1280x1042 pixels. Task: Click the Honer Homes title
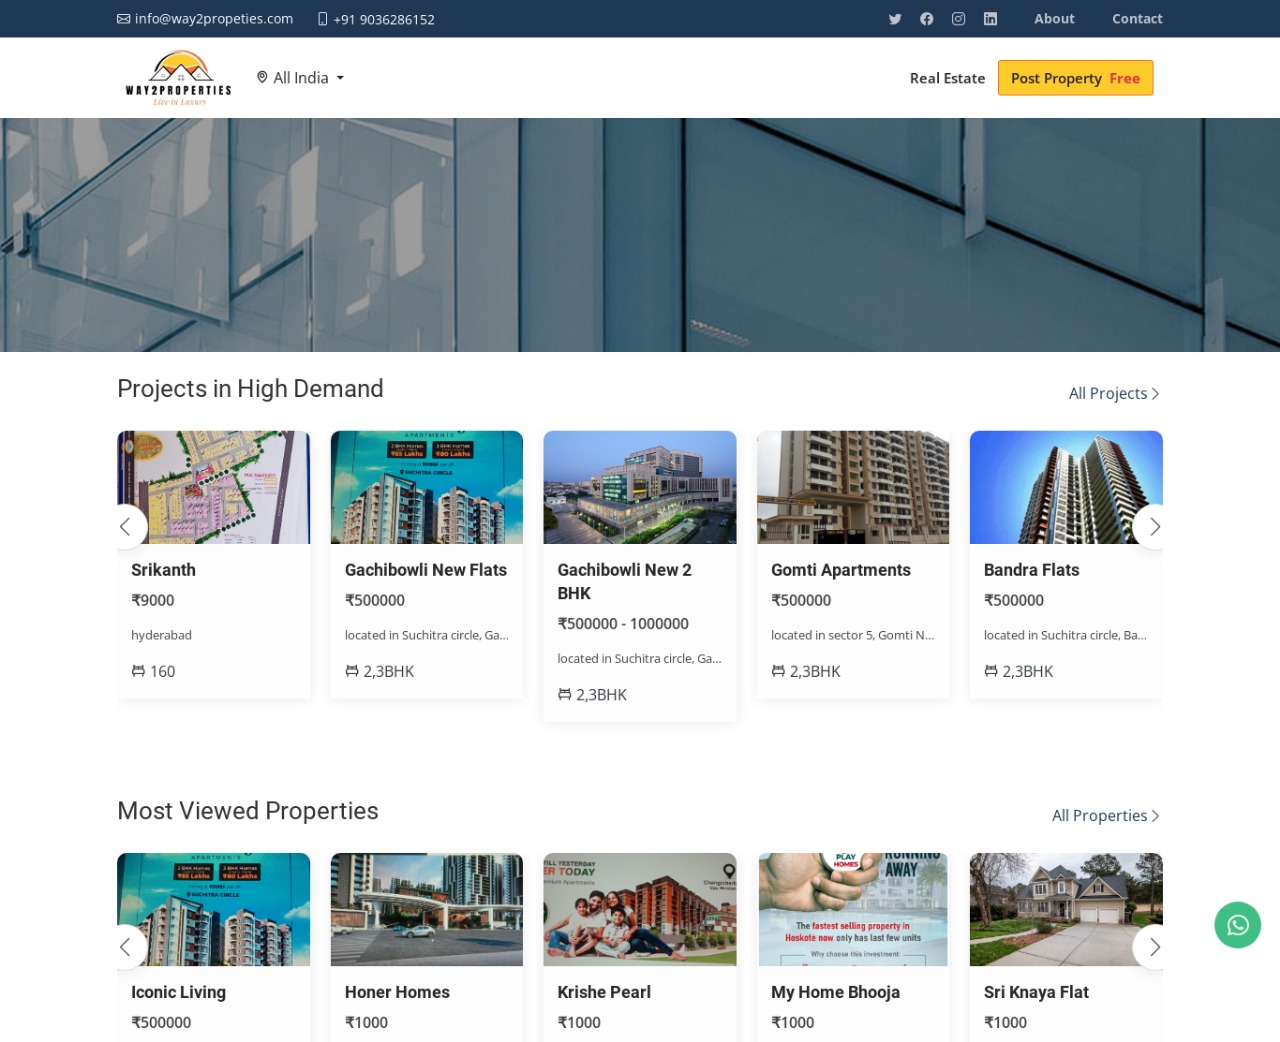point(397,992)
